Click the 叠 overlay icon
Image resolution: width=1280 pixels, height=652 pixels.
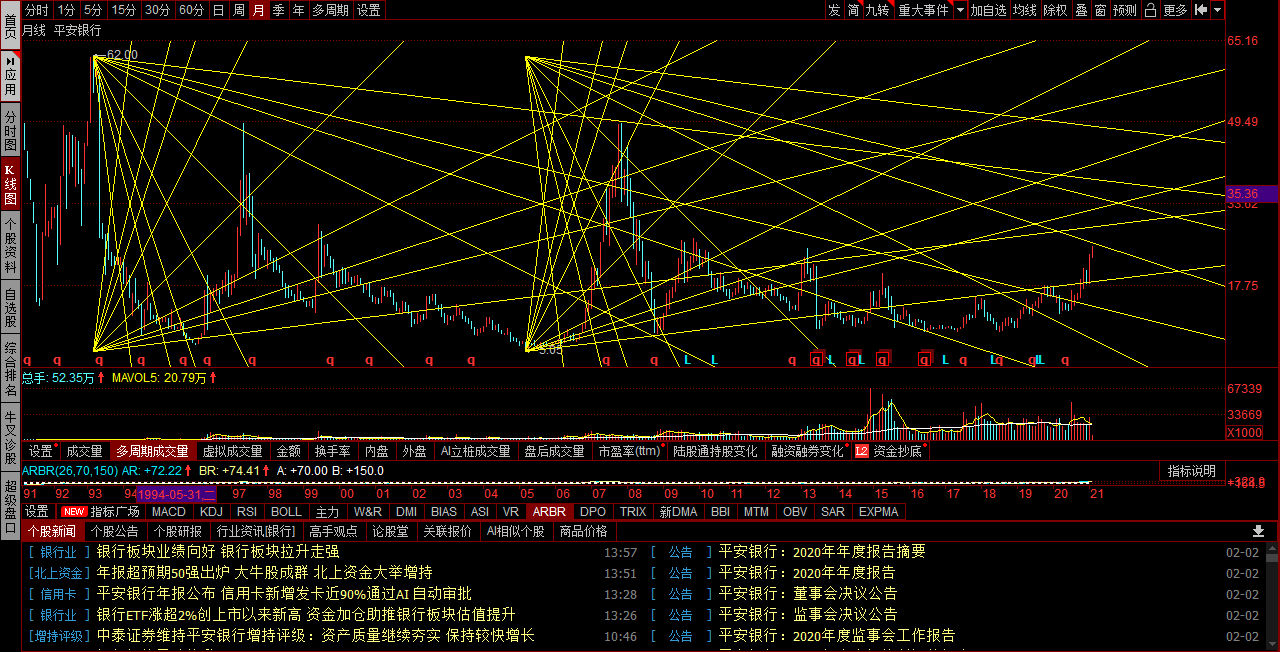coord(1081,10)
